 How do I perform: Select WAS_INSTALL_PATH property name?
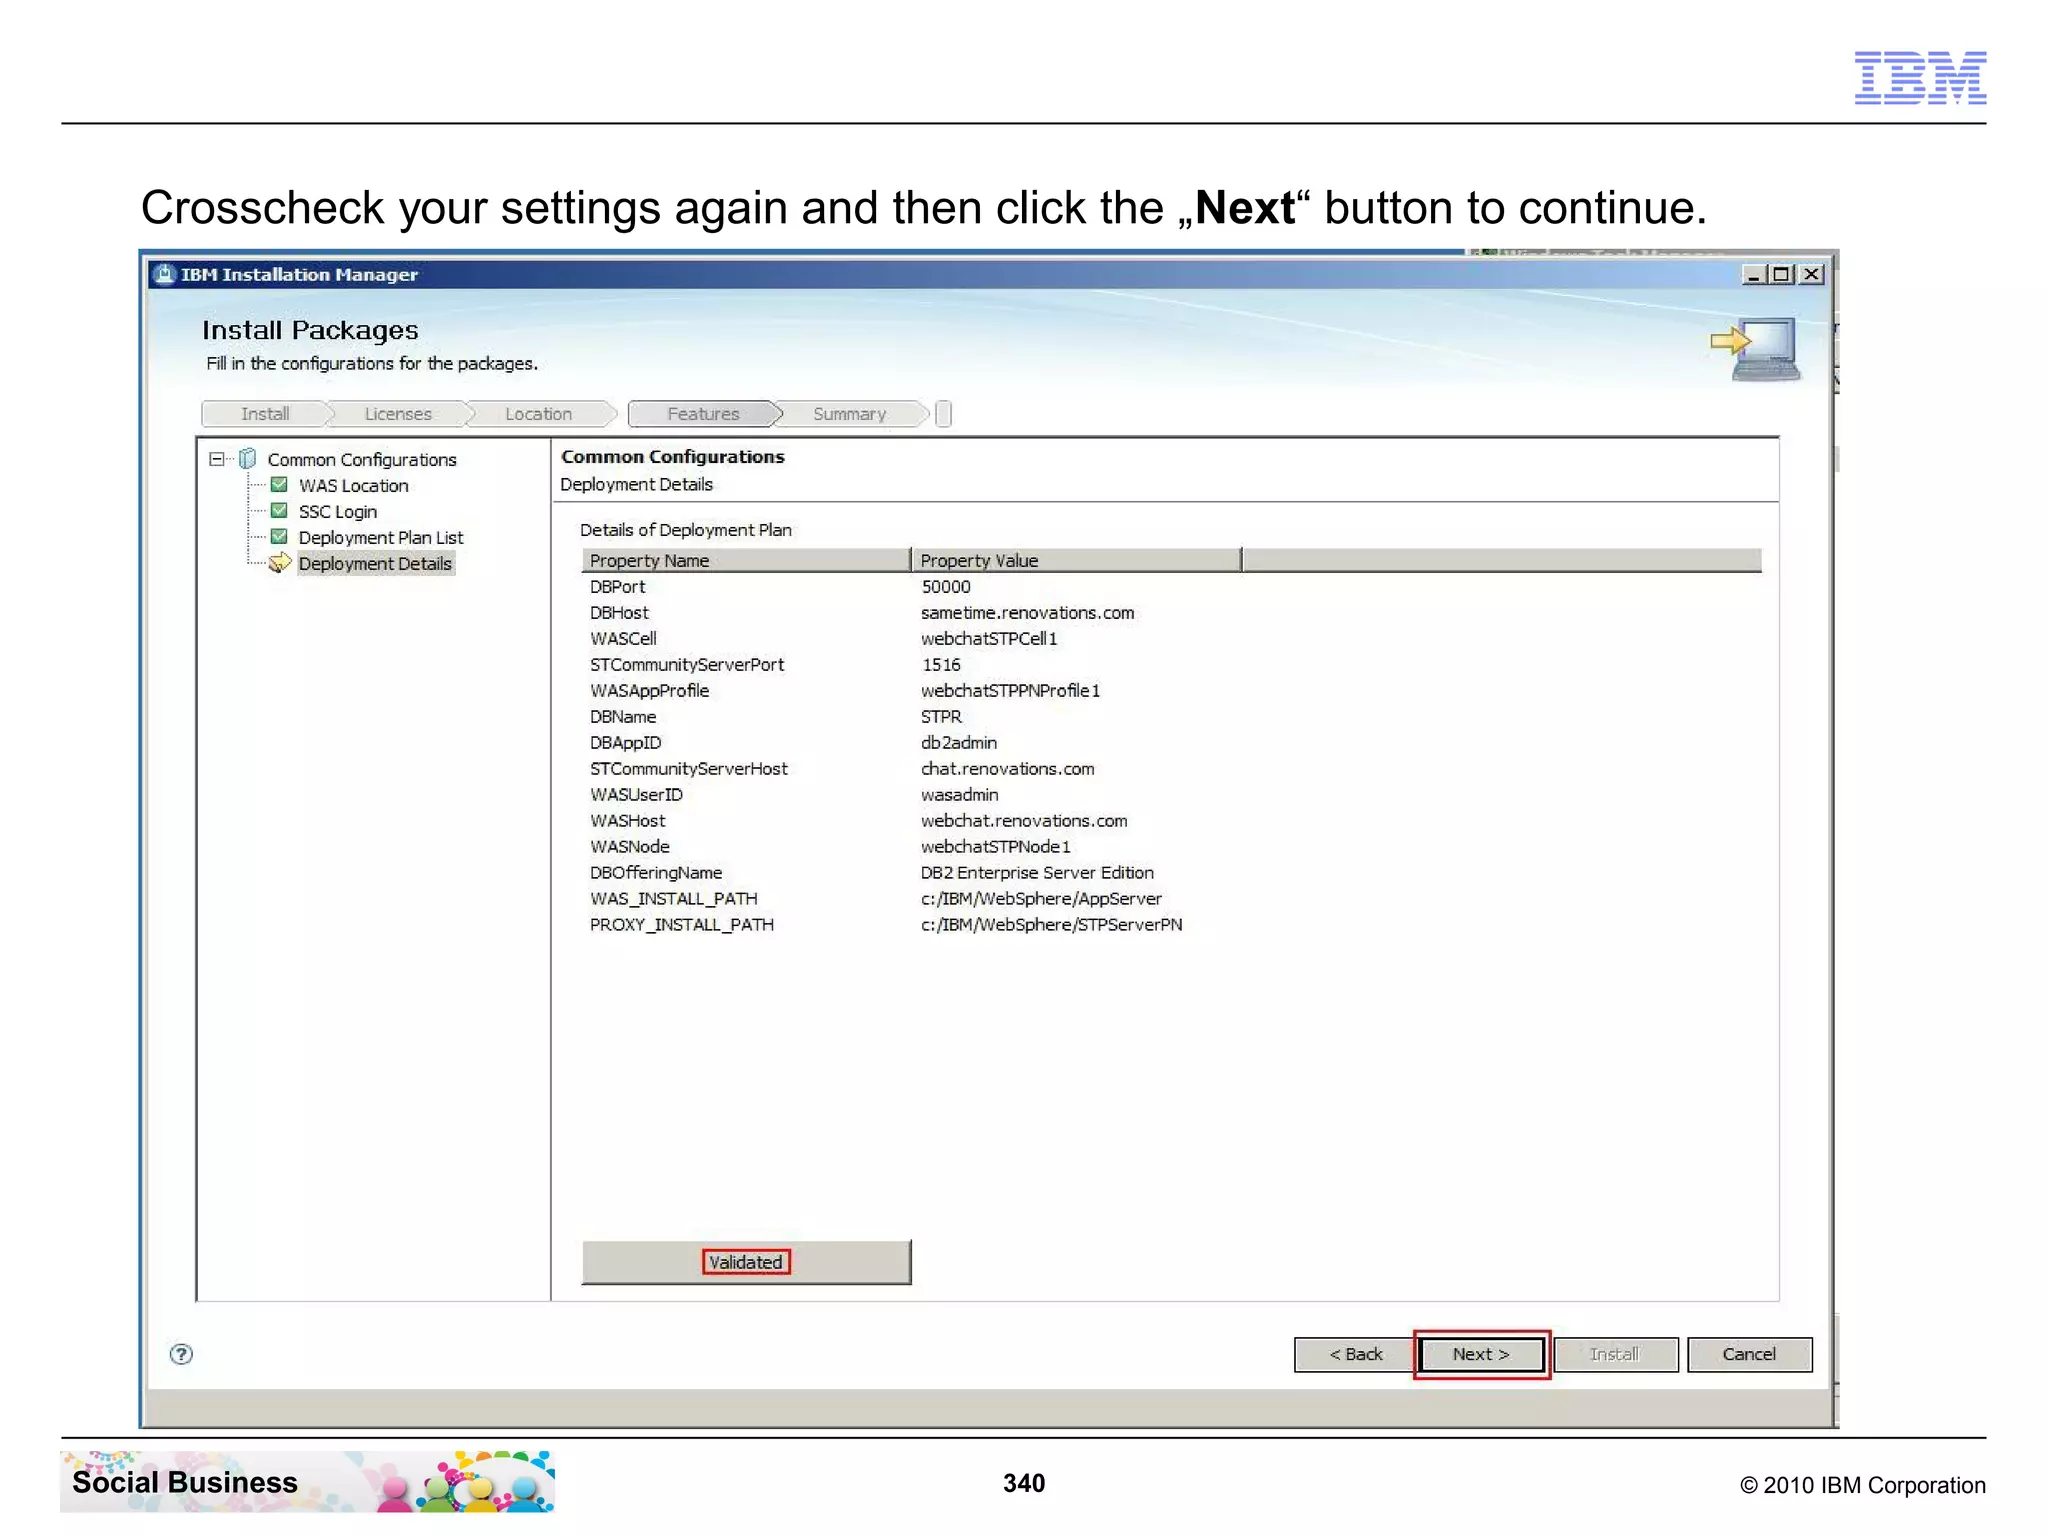pos(674,899)
